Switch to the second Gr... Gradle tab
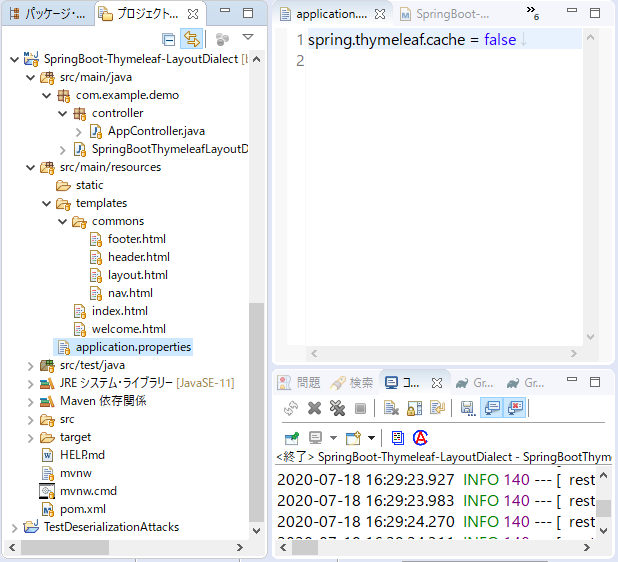 click(x=526, y=383)
